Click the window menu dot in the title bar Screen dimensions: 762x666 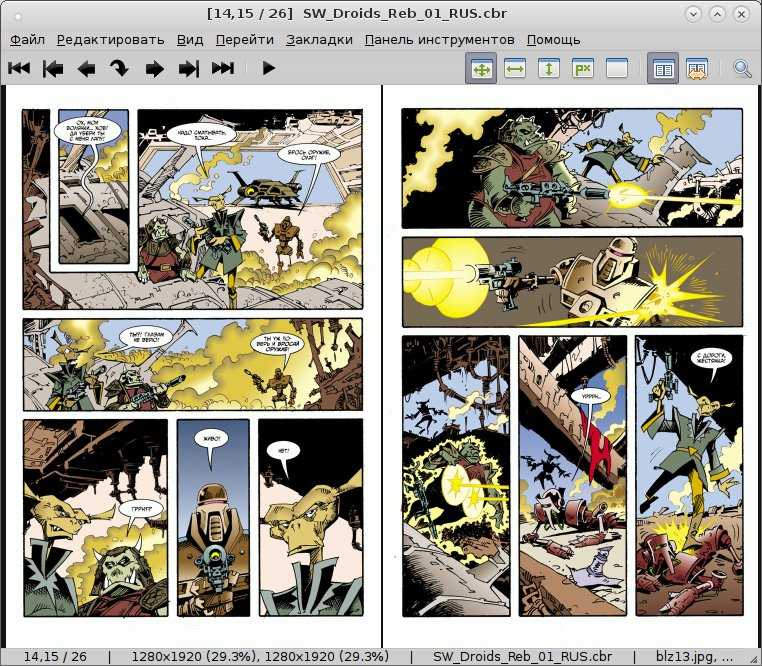(18, 16)
